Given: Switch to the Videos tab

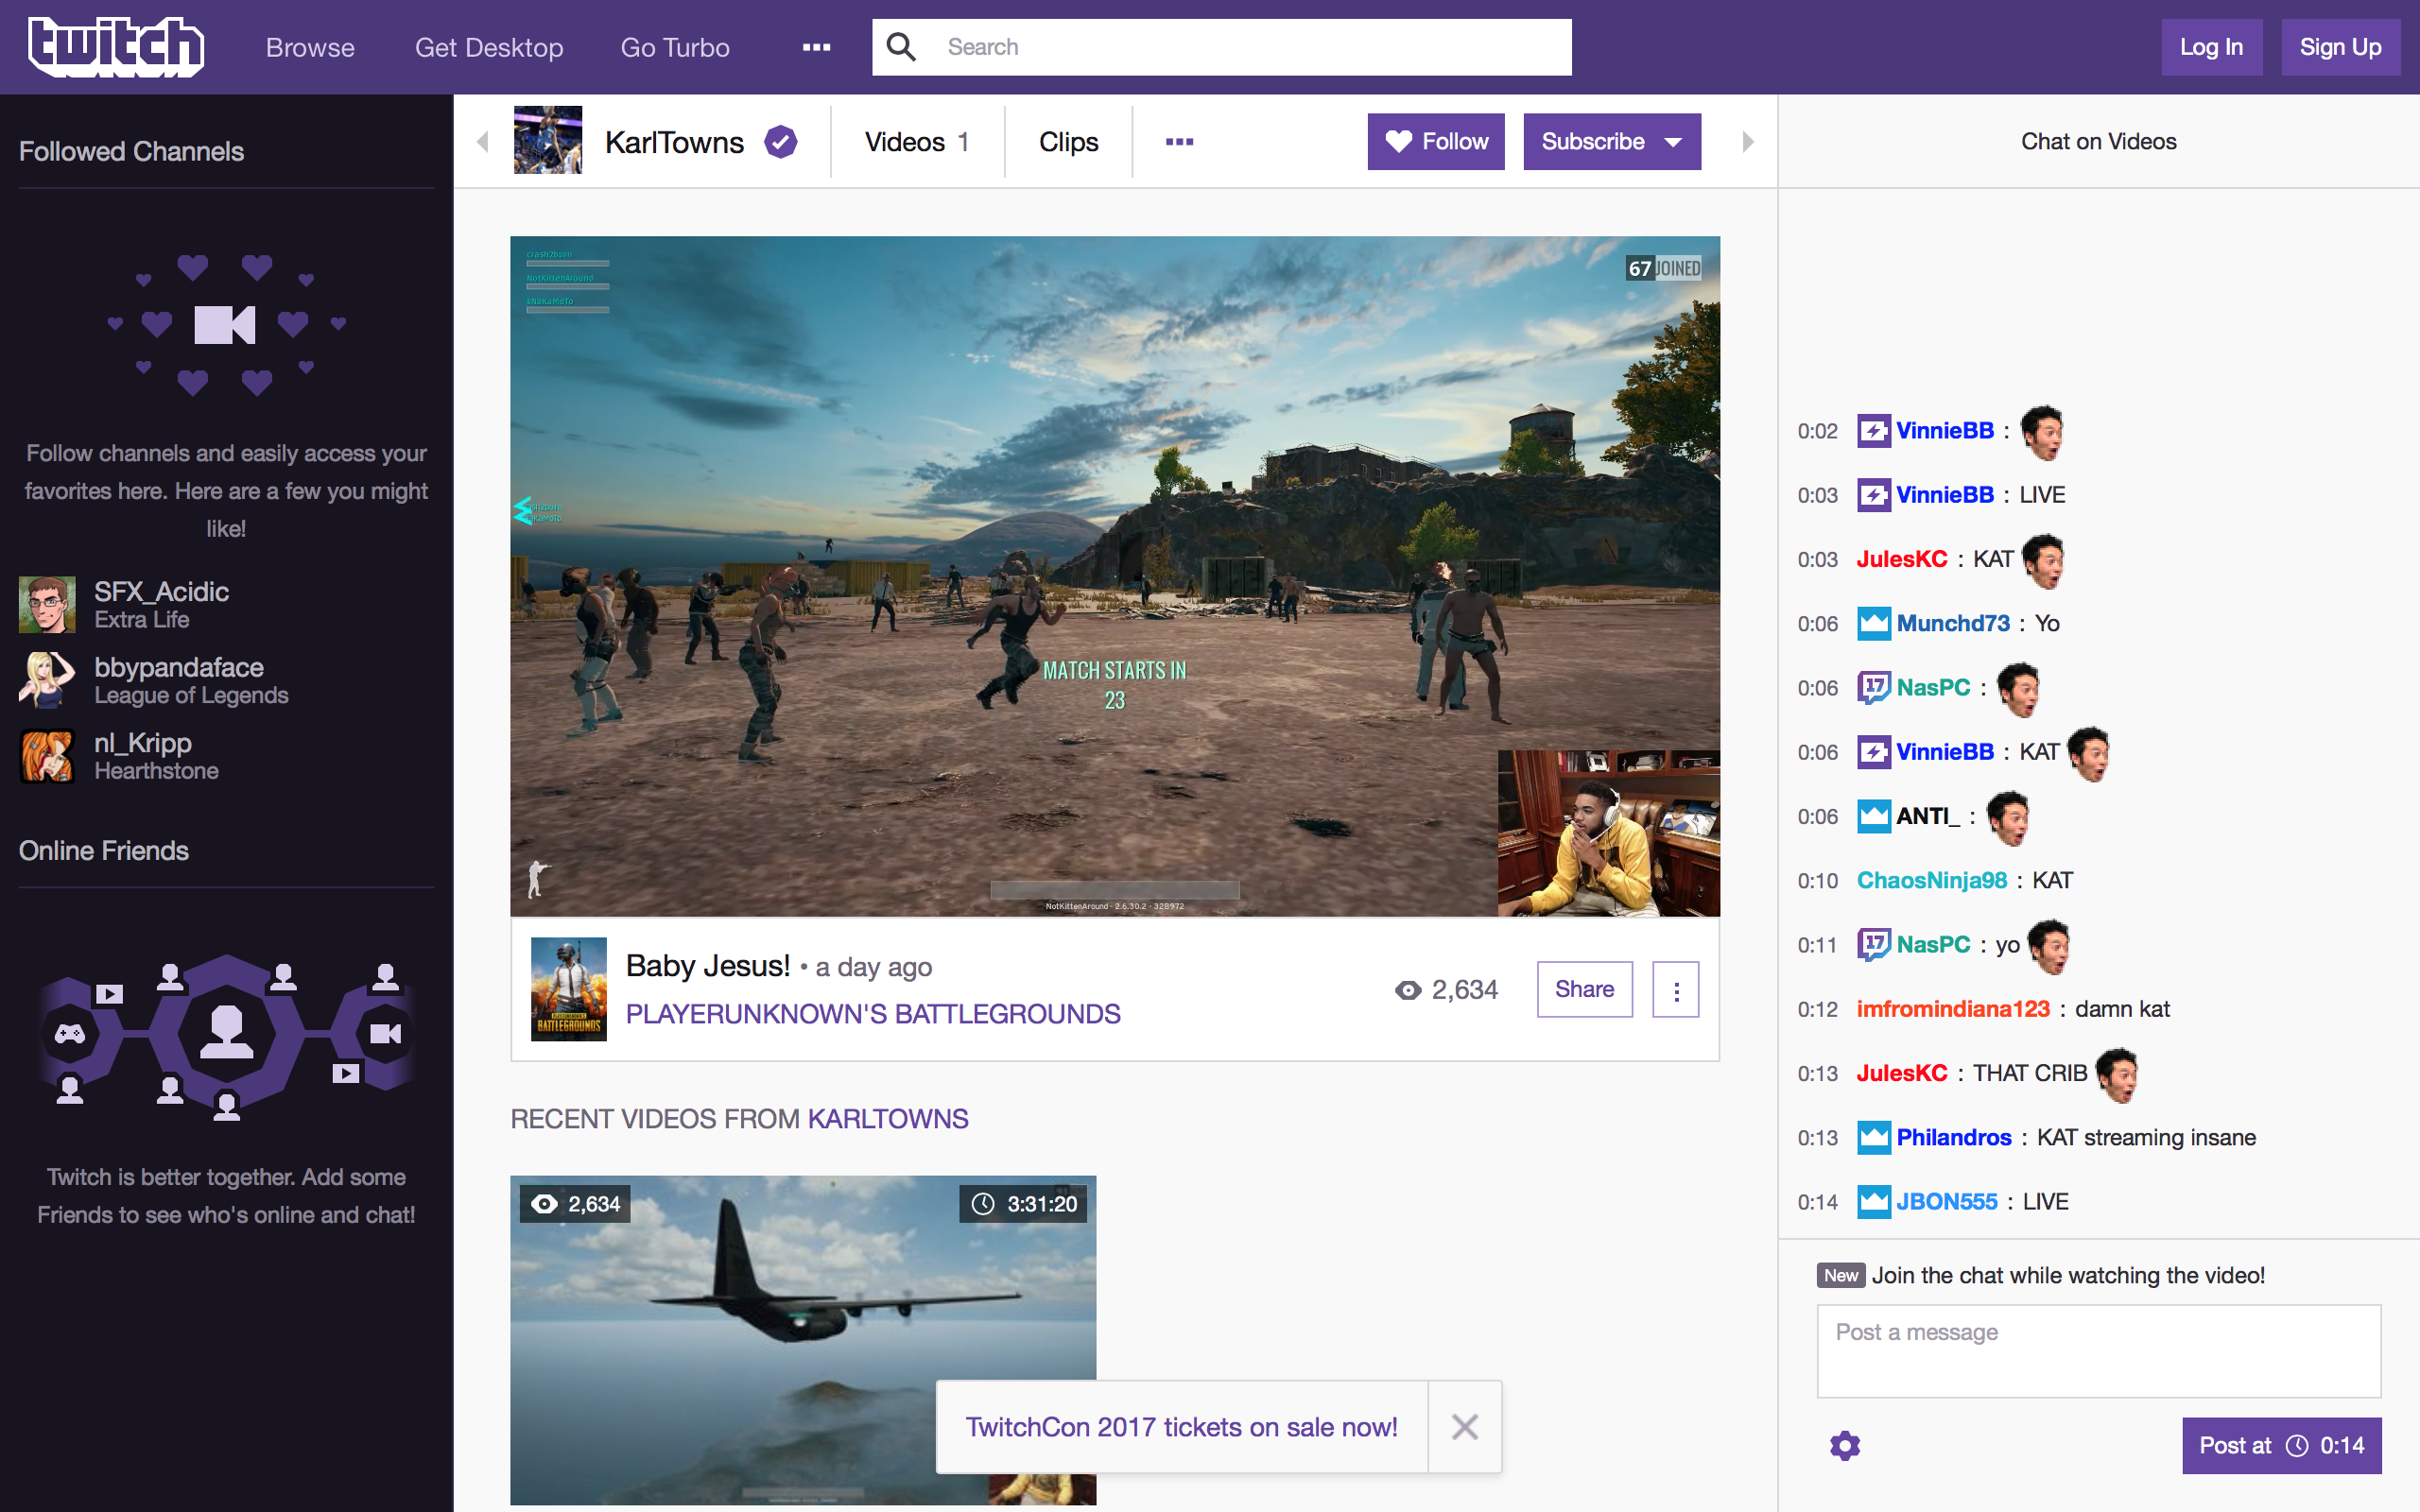Looking at the screenshot, I should tap(917, 142).
